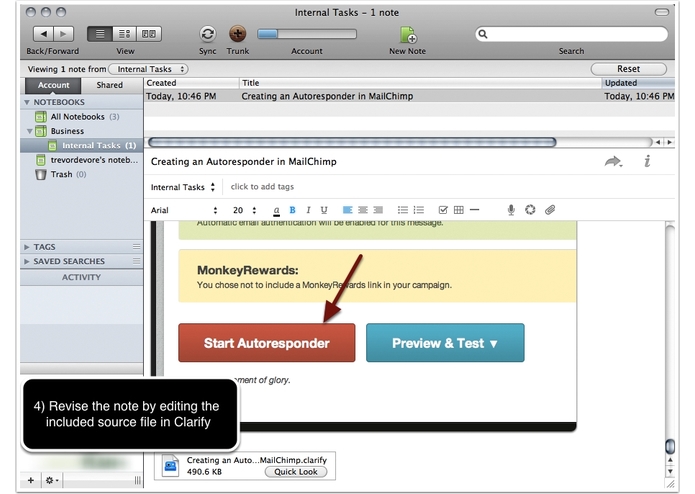Open the Trunk
The width and height of the screenshot is (695, 494).
[238, 34]
